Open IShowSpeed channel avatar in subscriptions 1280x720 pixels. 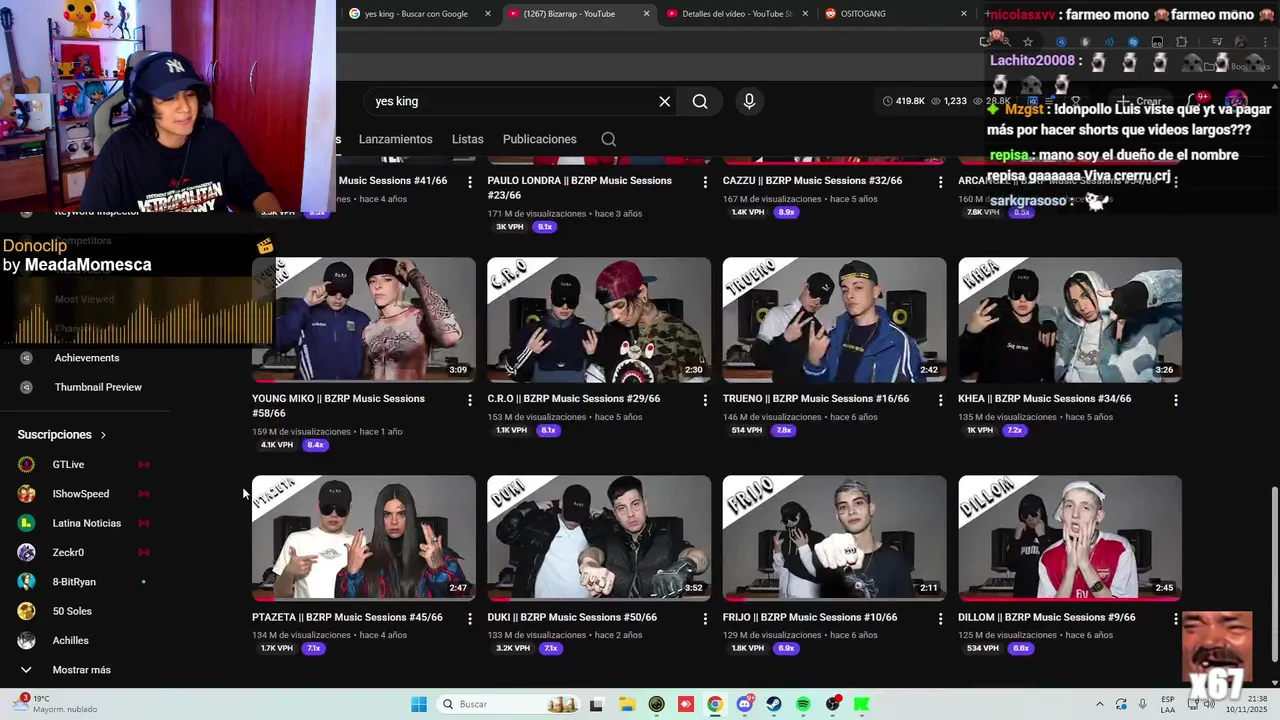(27, 494)
